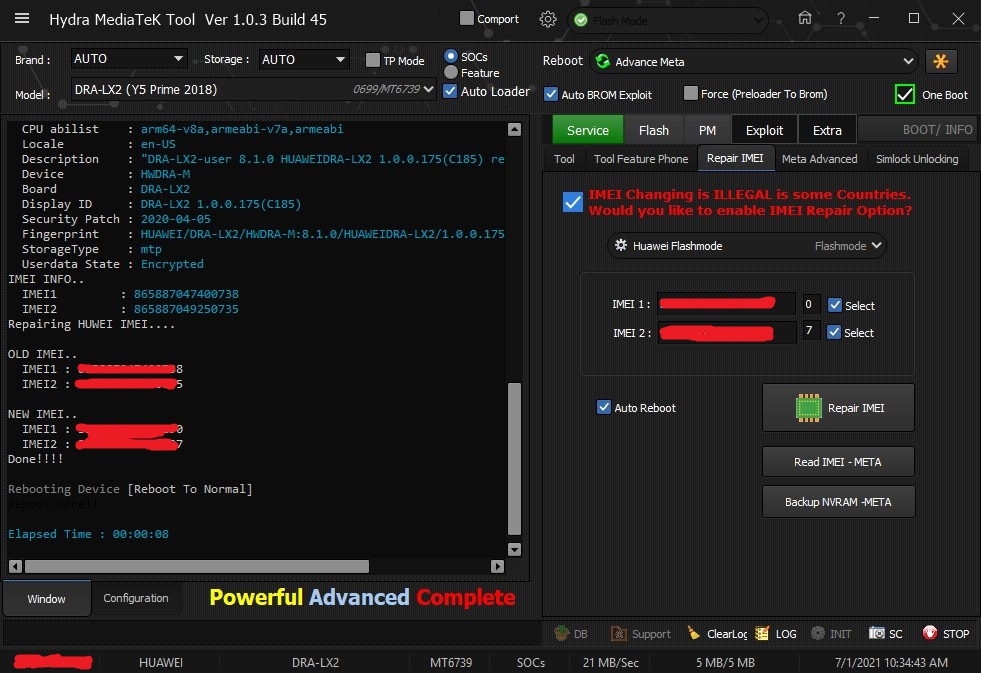Open ClearLog broom icon in bottom toolbar
The height and width of the screenshot is (673, 981).
pos(694,633)
